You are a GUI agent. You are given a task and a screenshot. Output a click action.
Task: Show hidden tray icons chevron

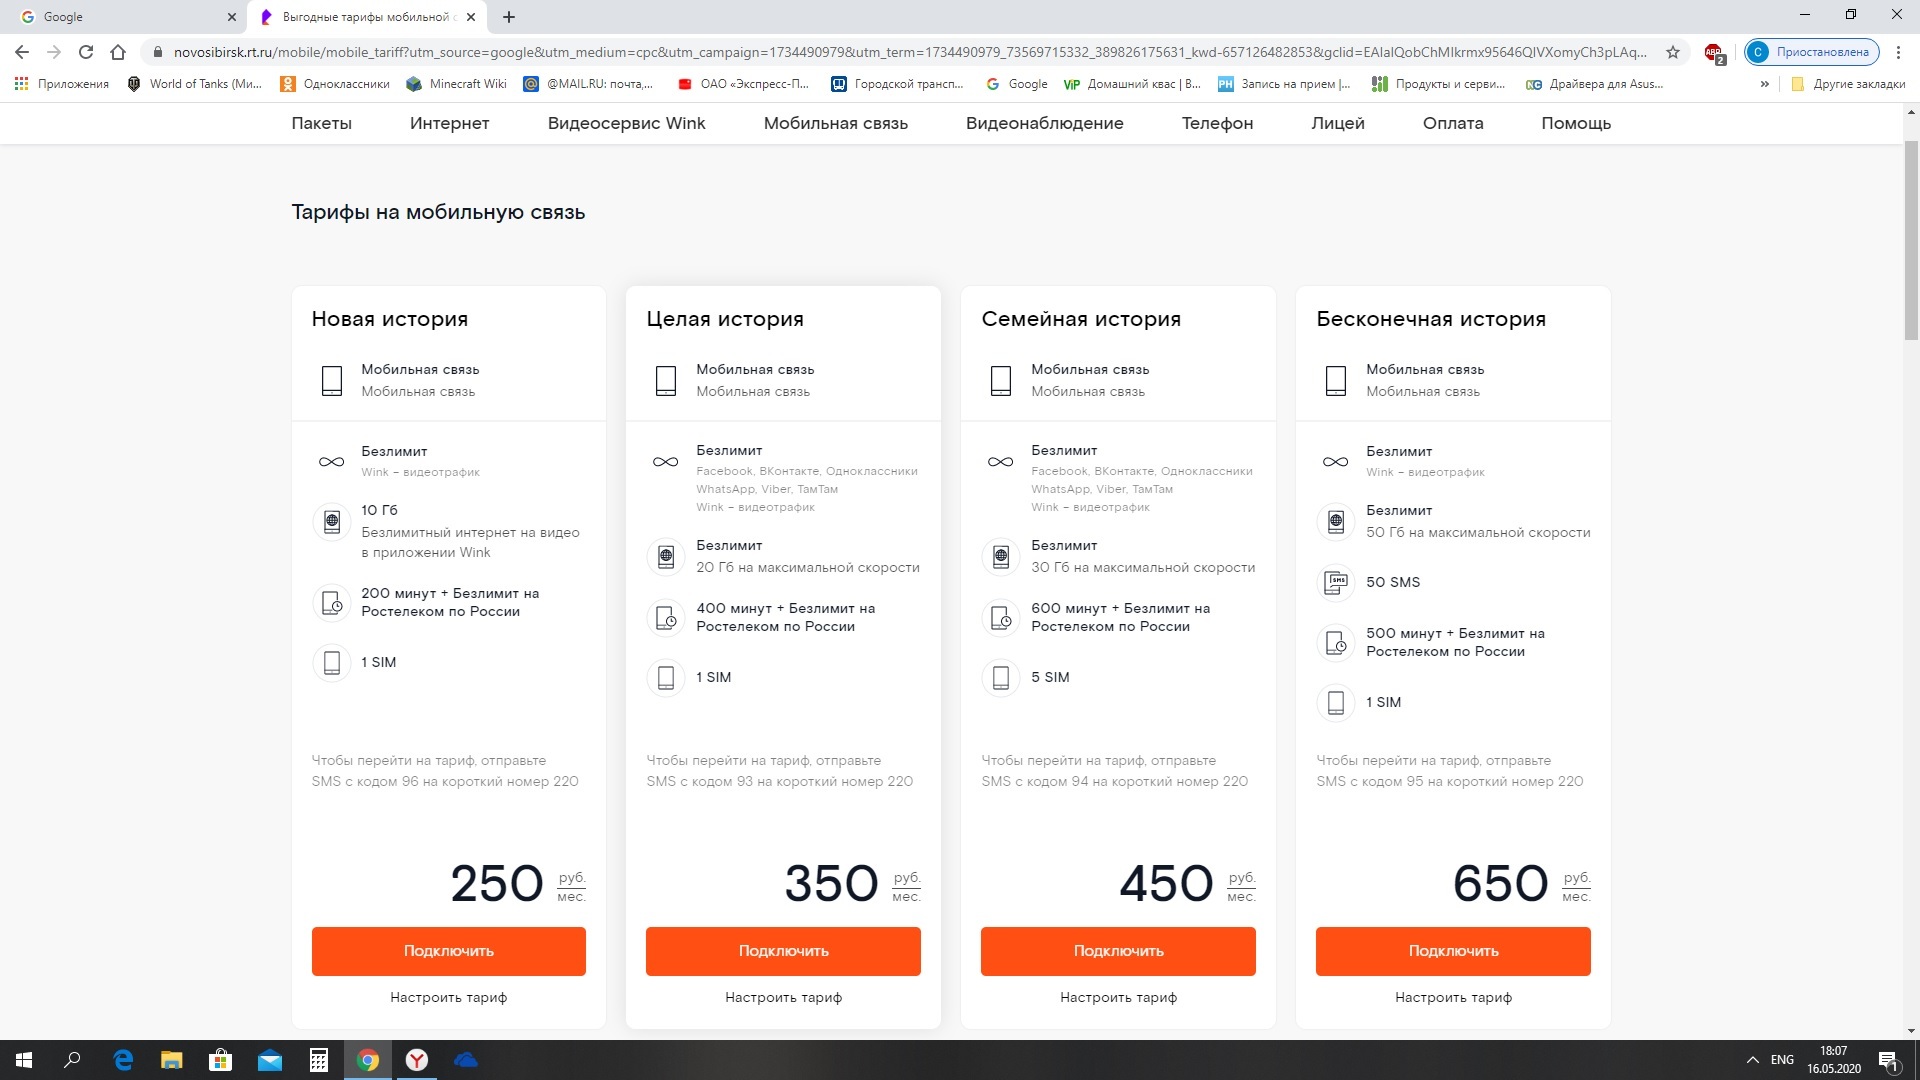(x=1752, y=1060)
